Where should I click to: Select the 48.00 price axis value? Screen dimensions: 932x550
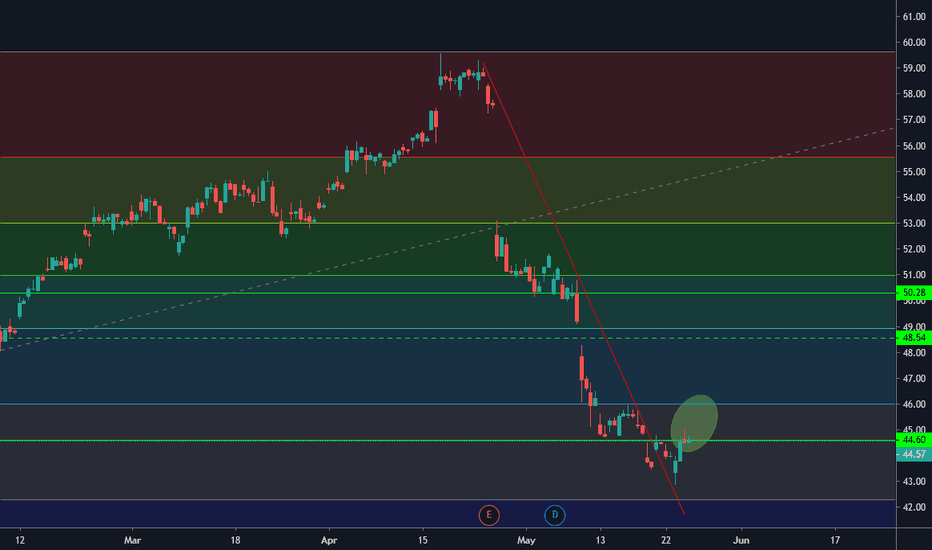click(914, 353)
